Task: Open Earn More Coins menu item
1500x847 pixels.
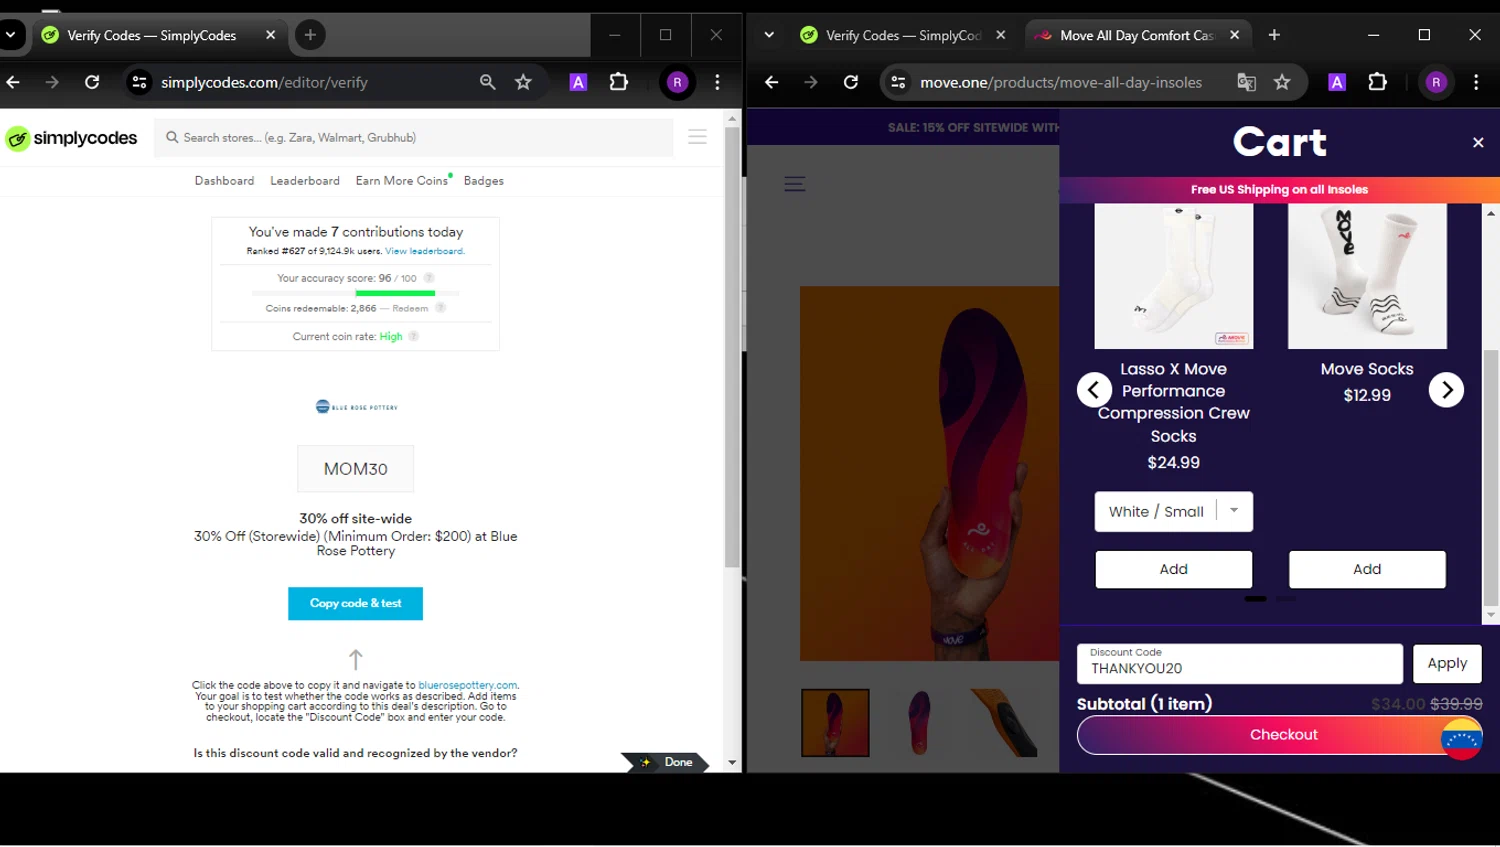Action: point(402,181)
